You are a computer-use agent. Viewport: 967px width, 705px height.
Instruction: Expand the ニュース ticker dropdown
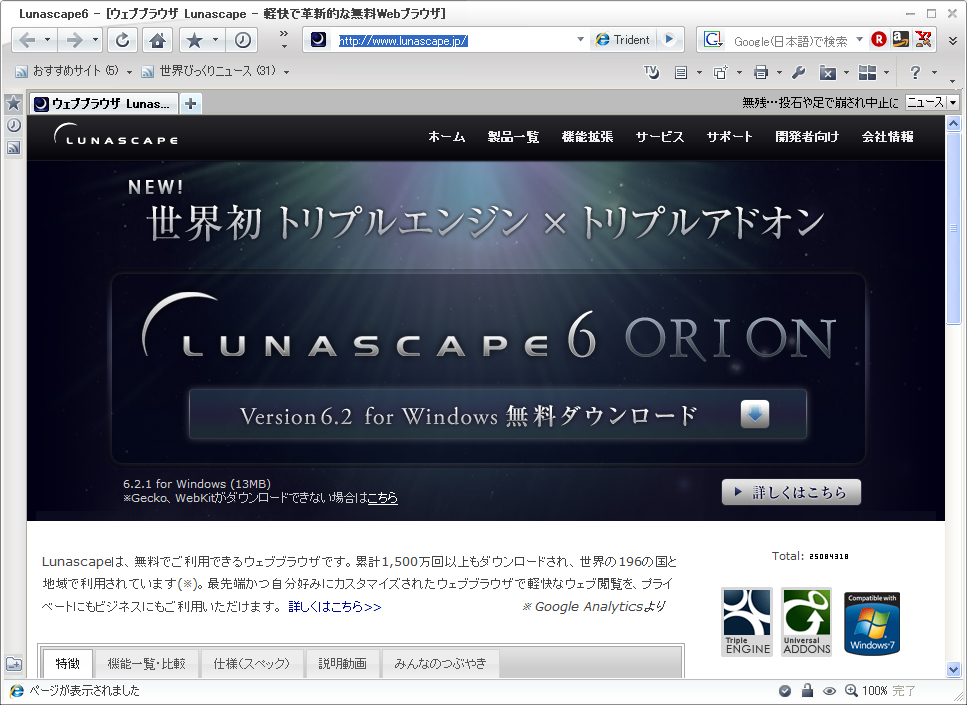coord(952,102)
